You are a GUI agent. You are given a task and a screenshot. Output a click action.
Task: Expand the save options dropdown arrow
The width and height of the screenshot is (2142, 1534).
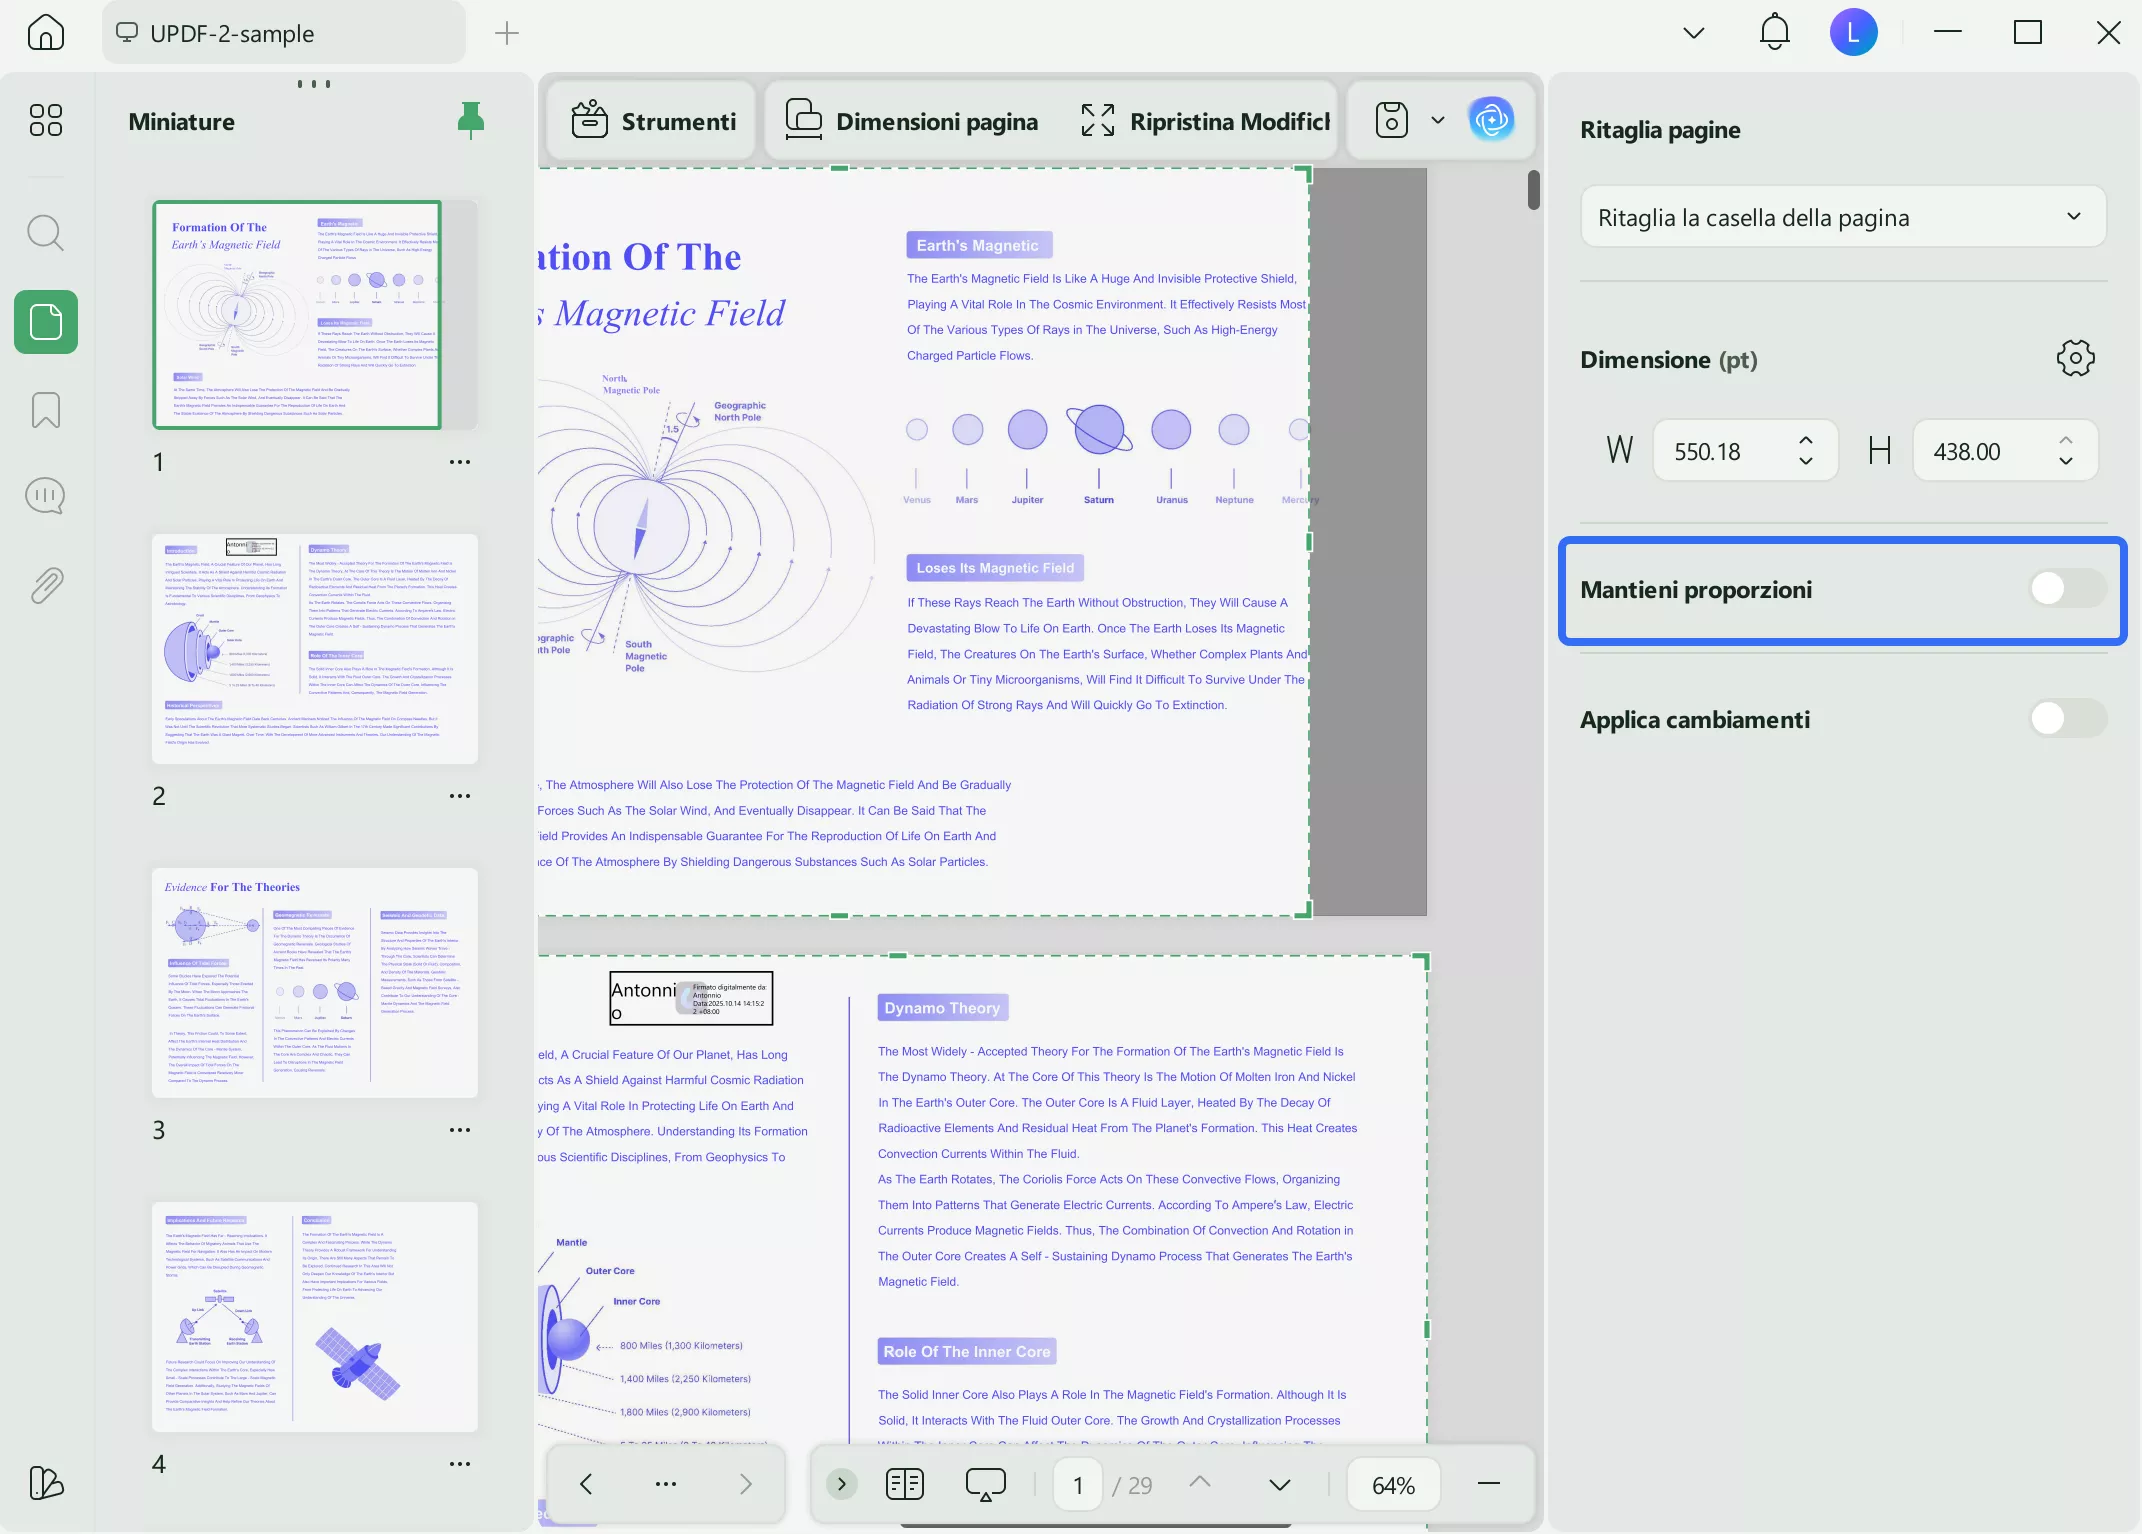(1438, 121)
